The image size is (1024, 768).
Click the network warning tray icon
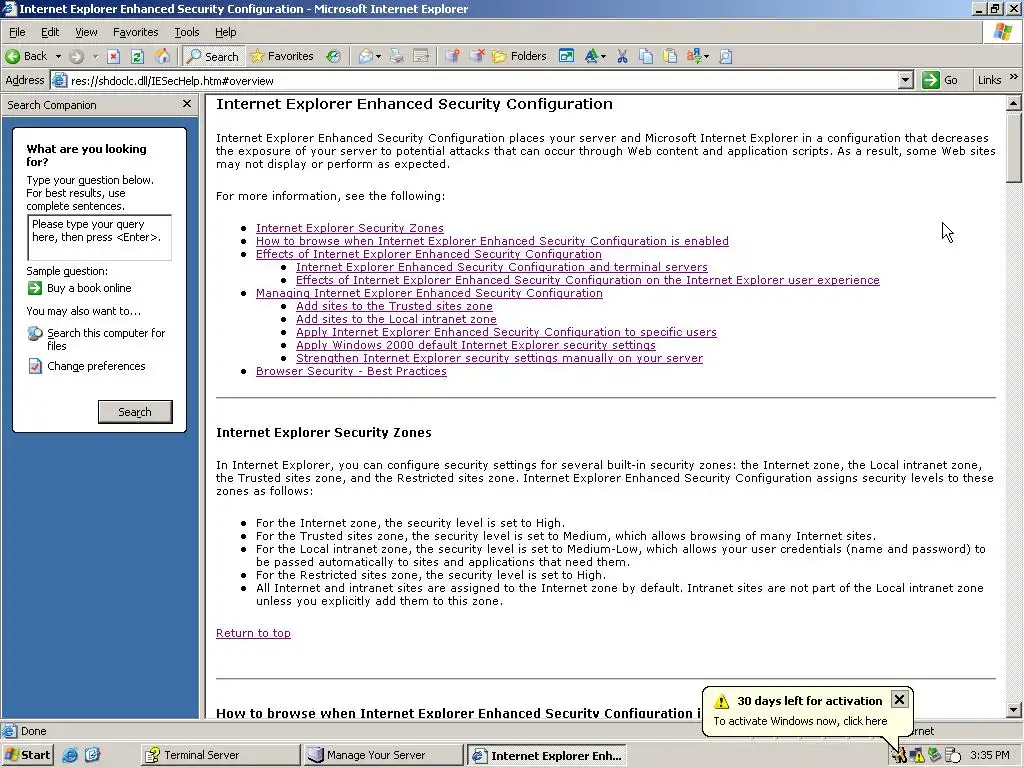coord(918,756)
